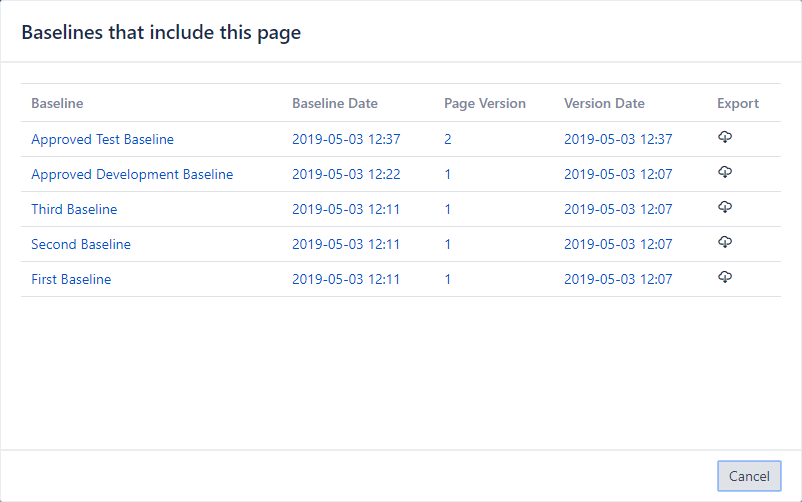Open Second Baseline link
Screen dimensions: 802x502
[81, 245]
